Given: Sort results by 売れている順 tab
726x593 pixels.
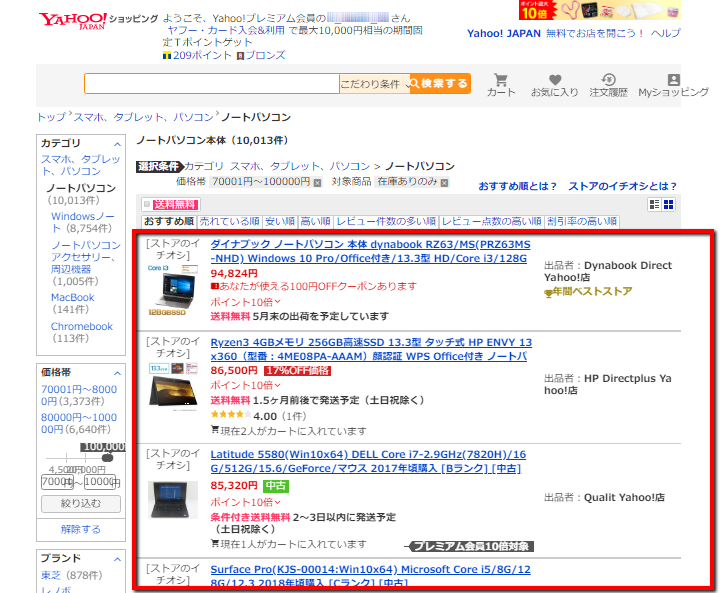Looking at the screenshot, I should (x=229, y=221).
